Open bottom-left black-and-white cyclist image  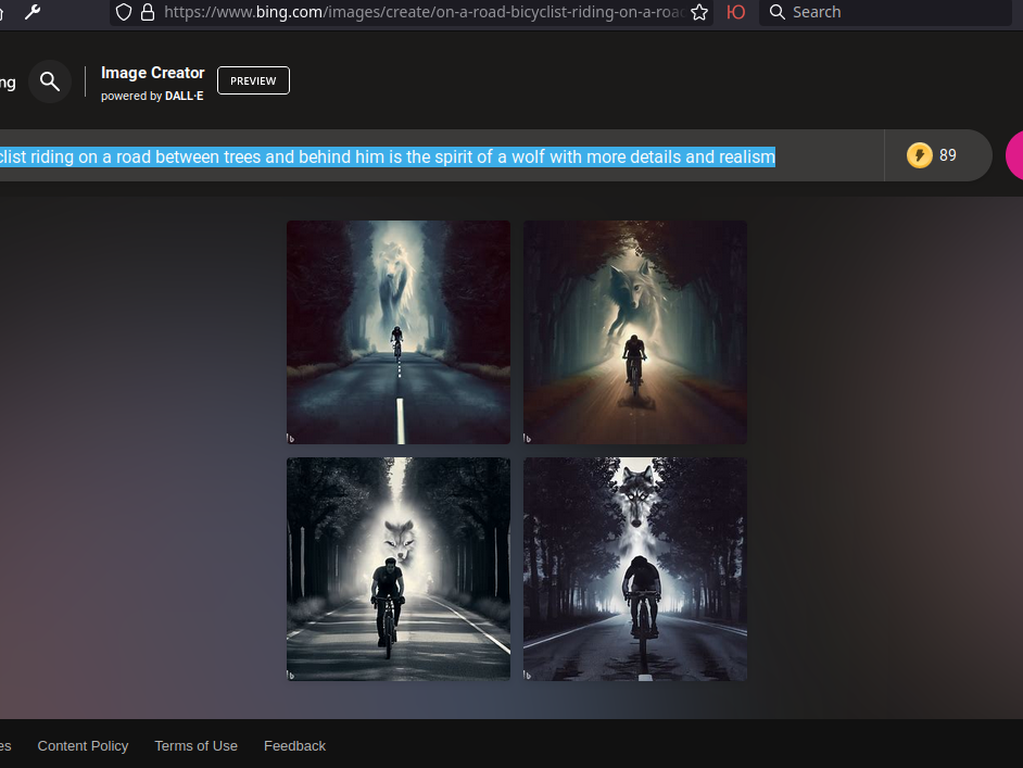pos(398,569)
